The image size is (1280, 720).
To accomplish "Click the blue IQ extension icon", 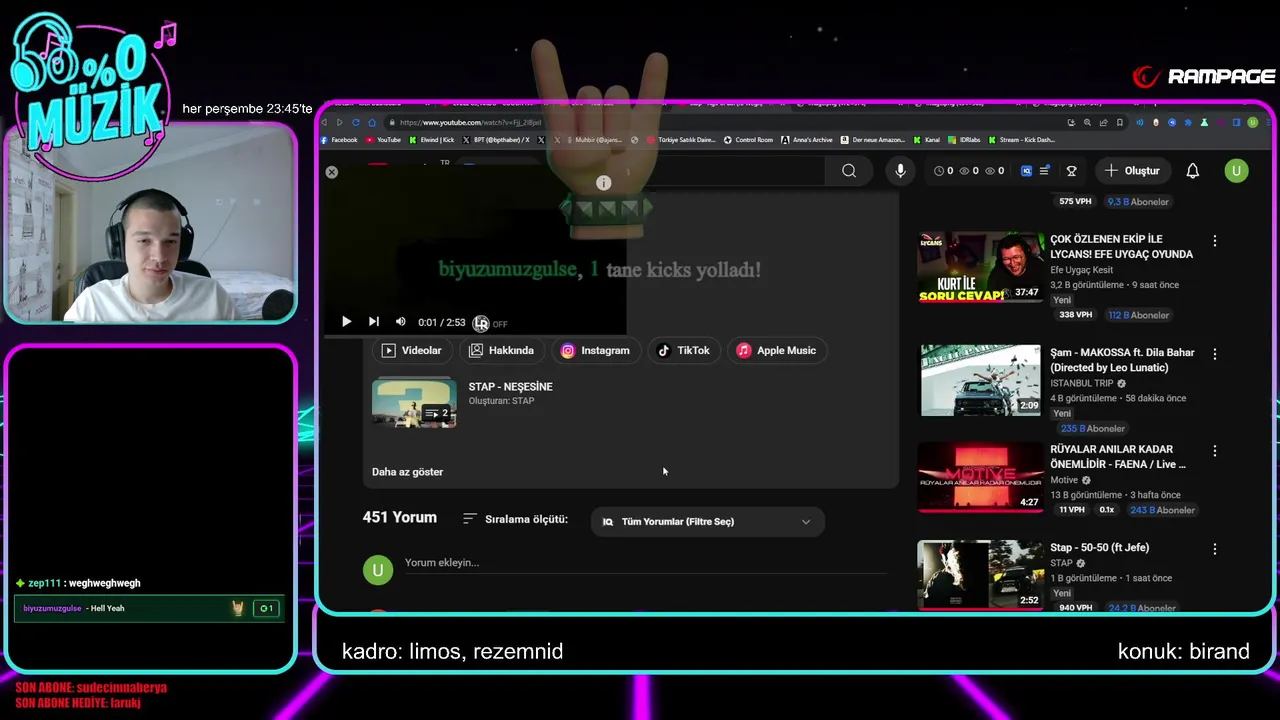I will (x=1026, y=171).
